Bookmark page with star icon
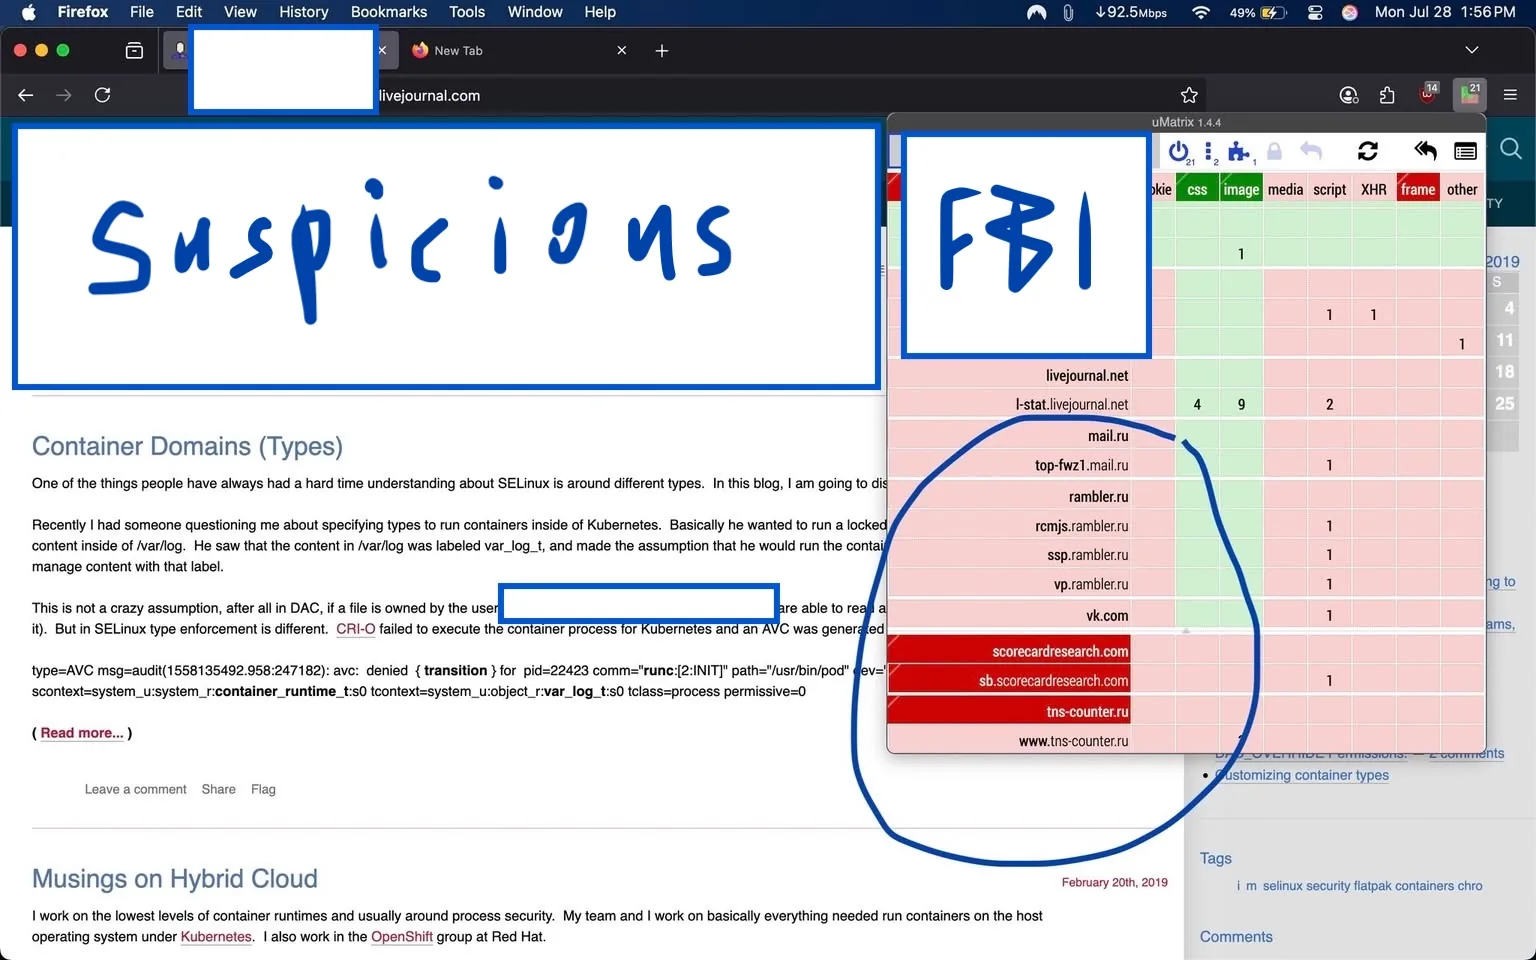1536x960 pixels. [x=1189, y=95]
